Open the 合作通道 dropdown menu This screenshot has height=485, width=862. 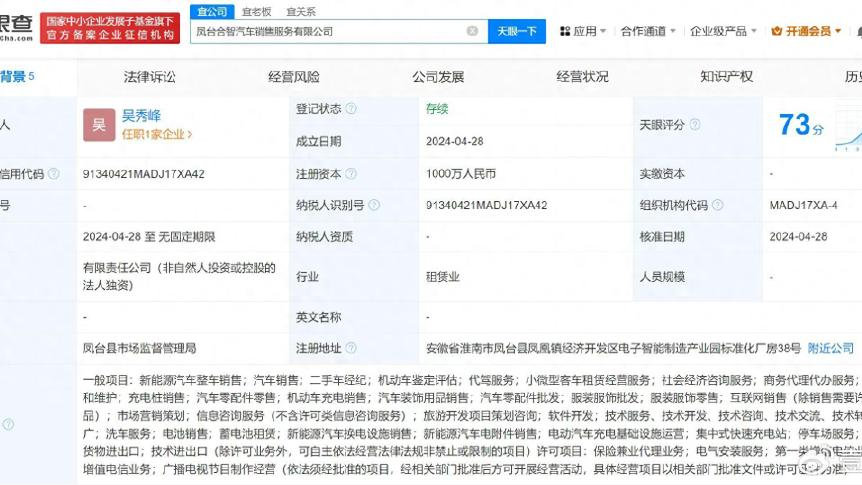tap(648, 31)
